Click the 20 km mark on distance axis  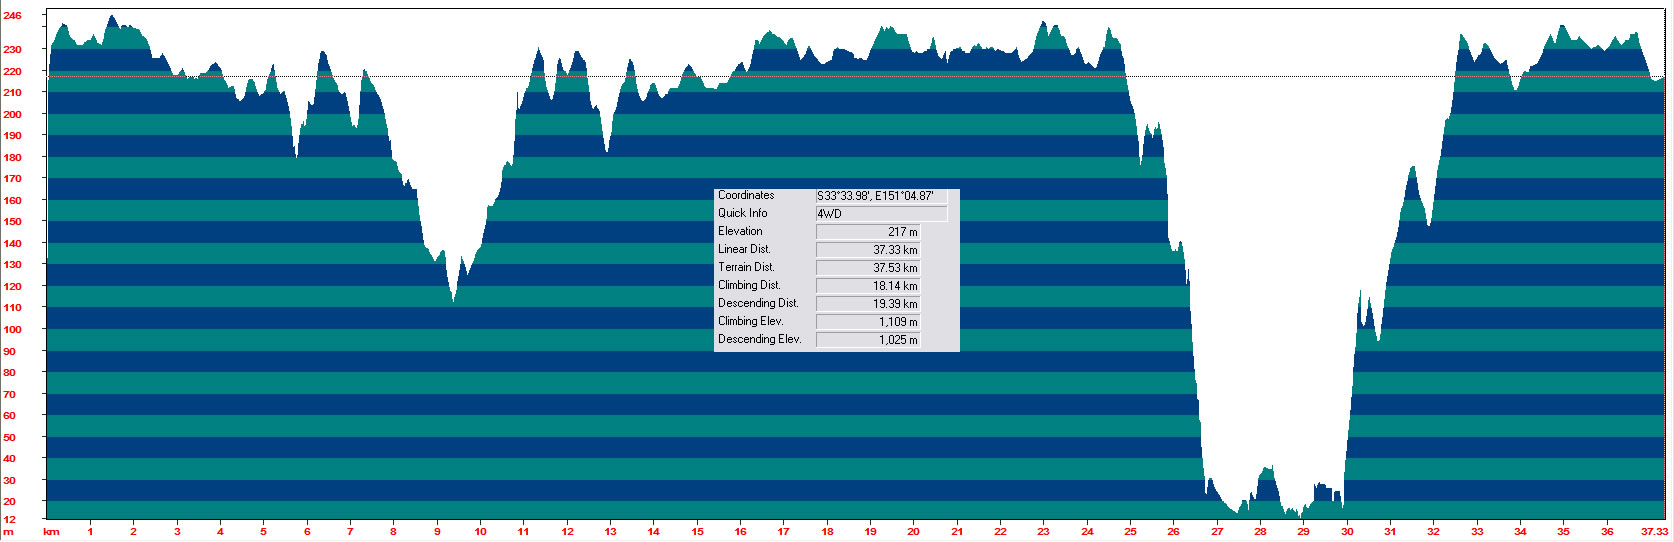[x=913, y=532]
